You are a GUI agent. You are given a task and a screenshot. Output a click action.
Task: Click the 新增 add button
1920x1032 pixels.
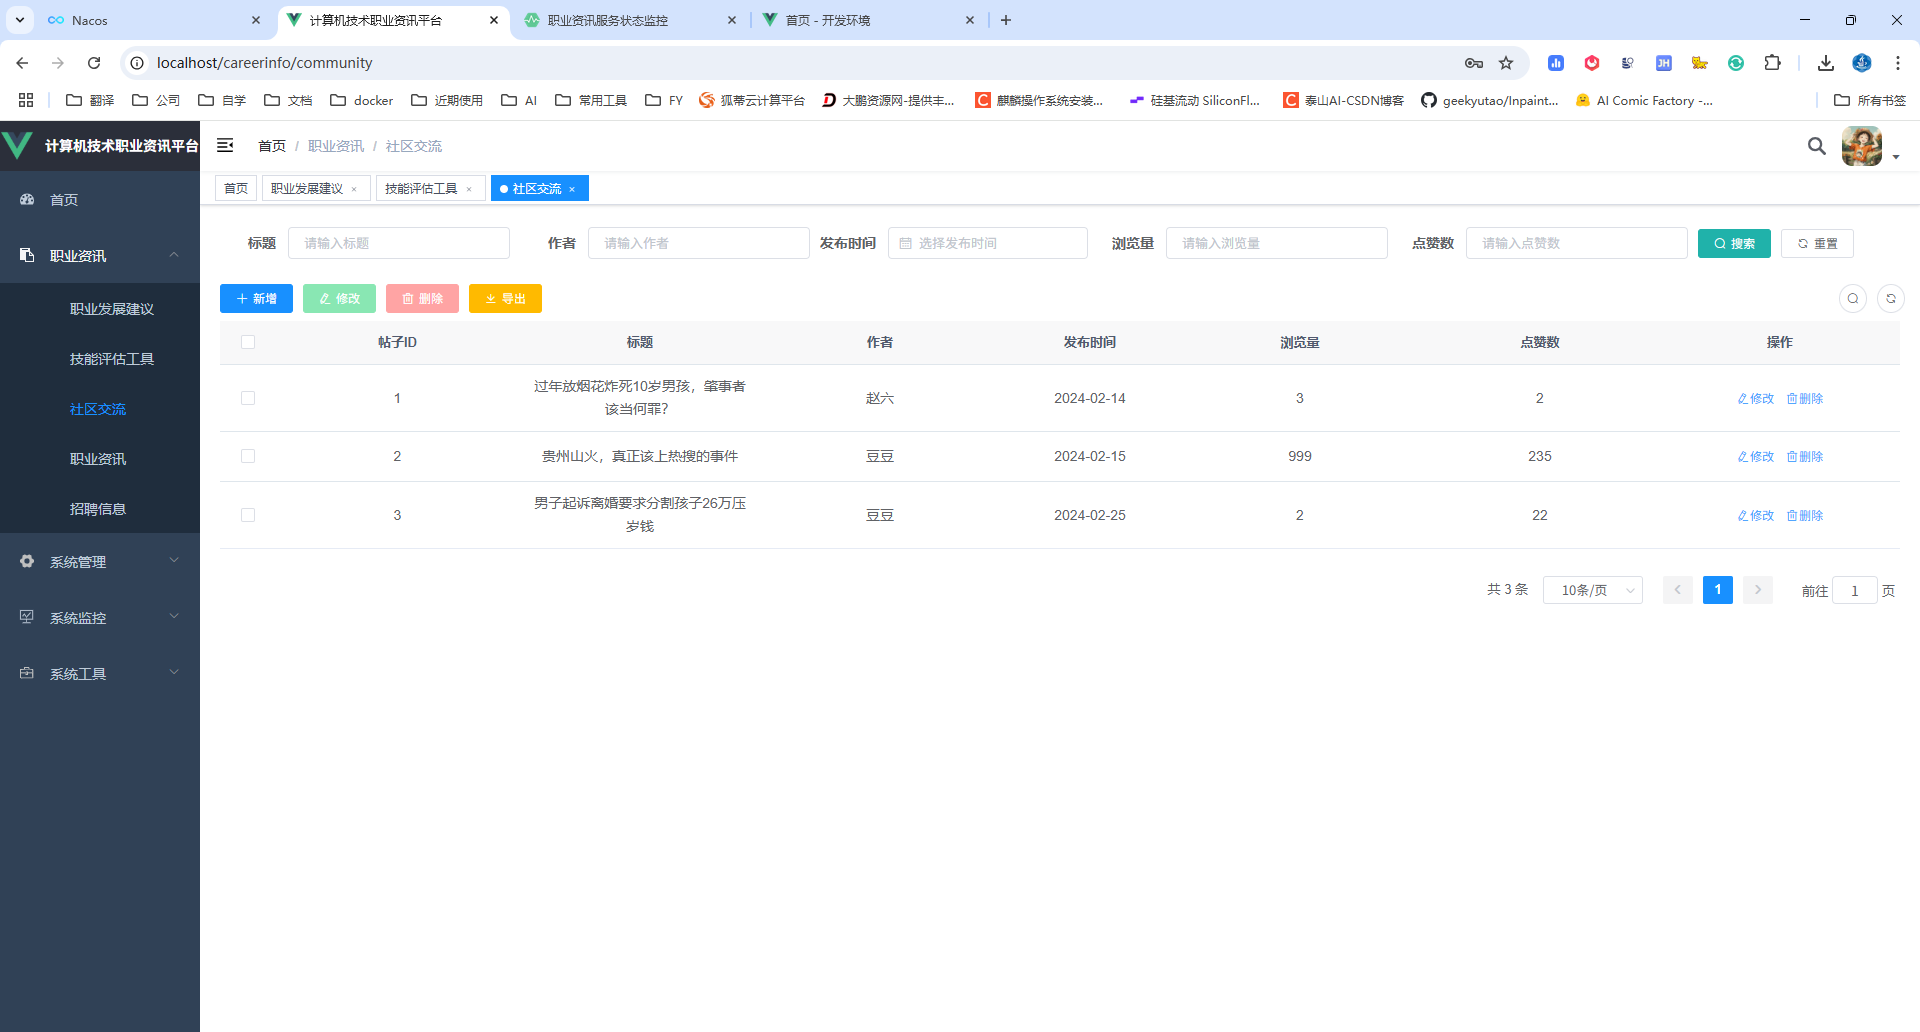point(256,298)
